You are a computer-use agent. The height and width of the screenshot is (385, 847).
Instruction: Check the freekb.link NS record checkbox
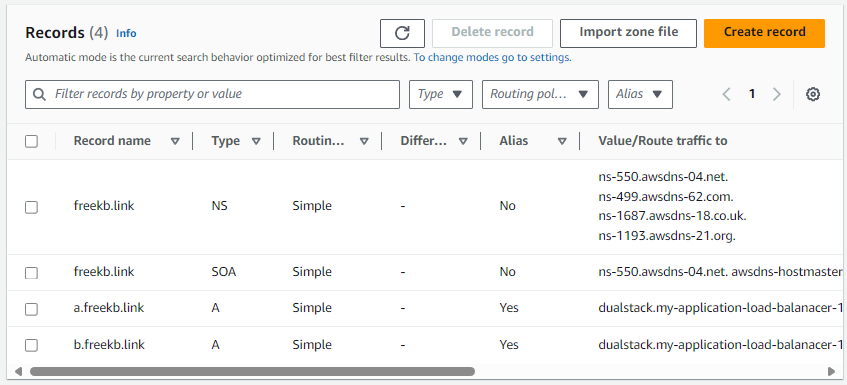31,207
